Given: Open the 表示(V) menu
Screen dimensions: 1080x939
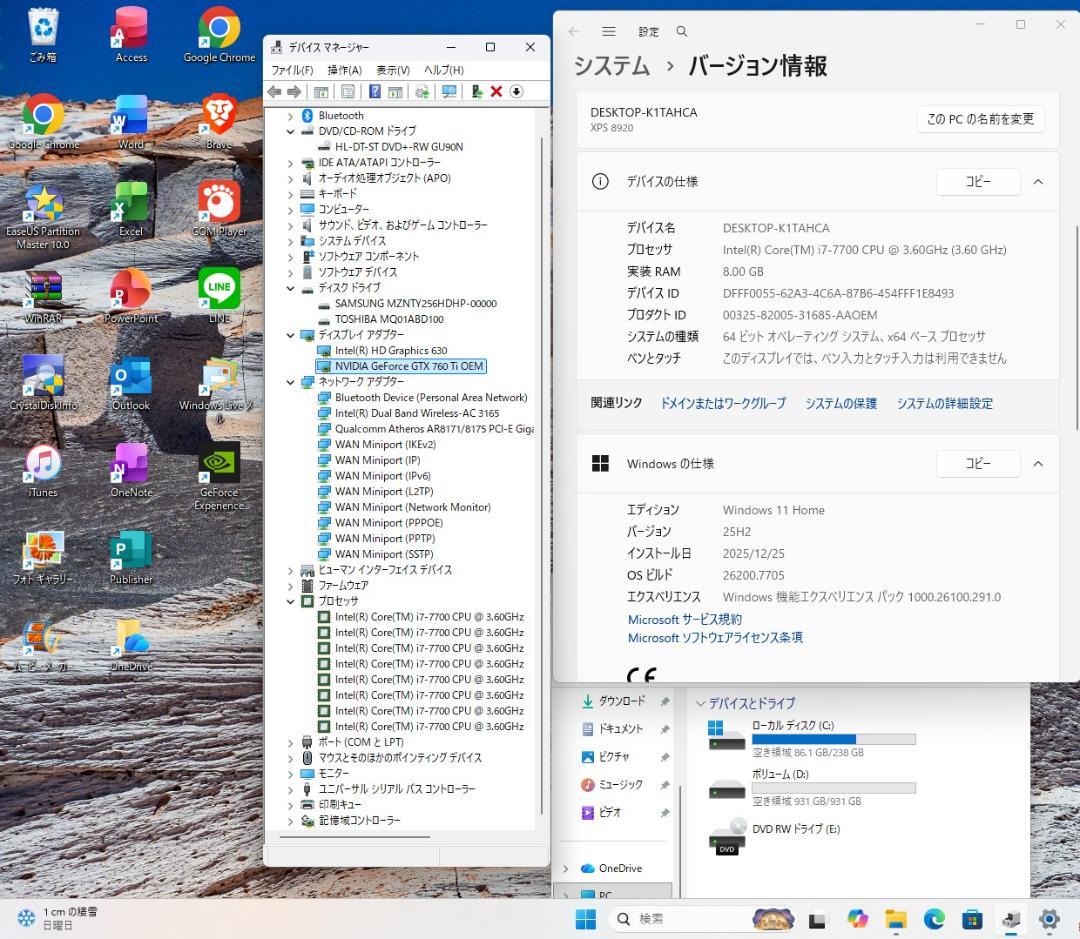Looking at the screenshot, I should [x=393, y=70].
